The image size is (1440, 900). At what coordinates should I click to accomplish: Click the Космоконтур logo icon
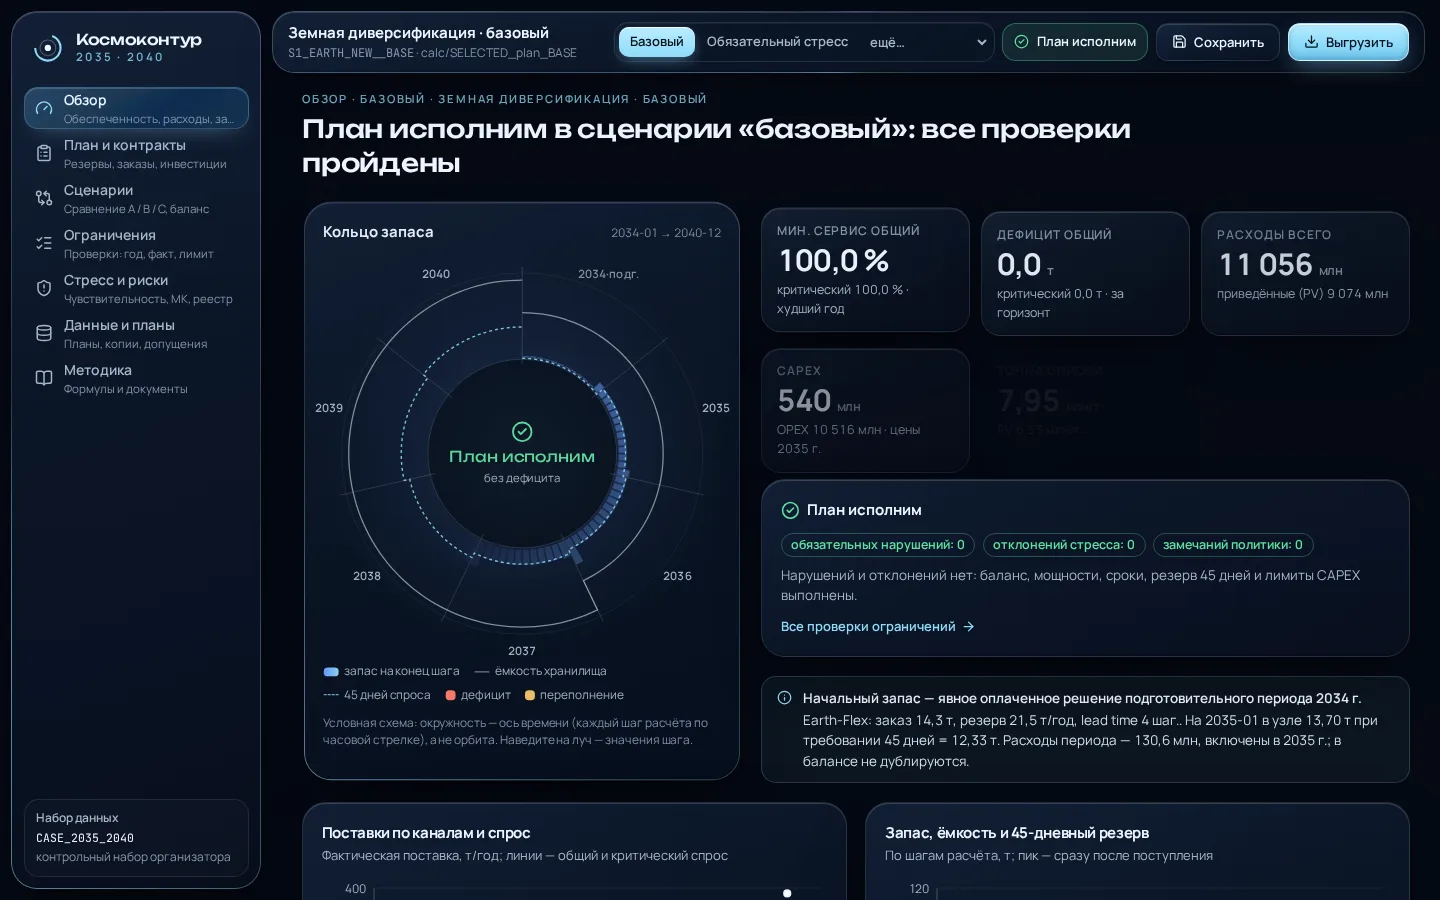click(x=47, y=48)
